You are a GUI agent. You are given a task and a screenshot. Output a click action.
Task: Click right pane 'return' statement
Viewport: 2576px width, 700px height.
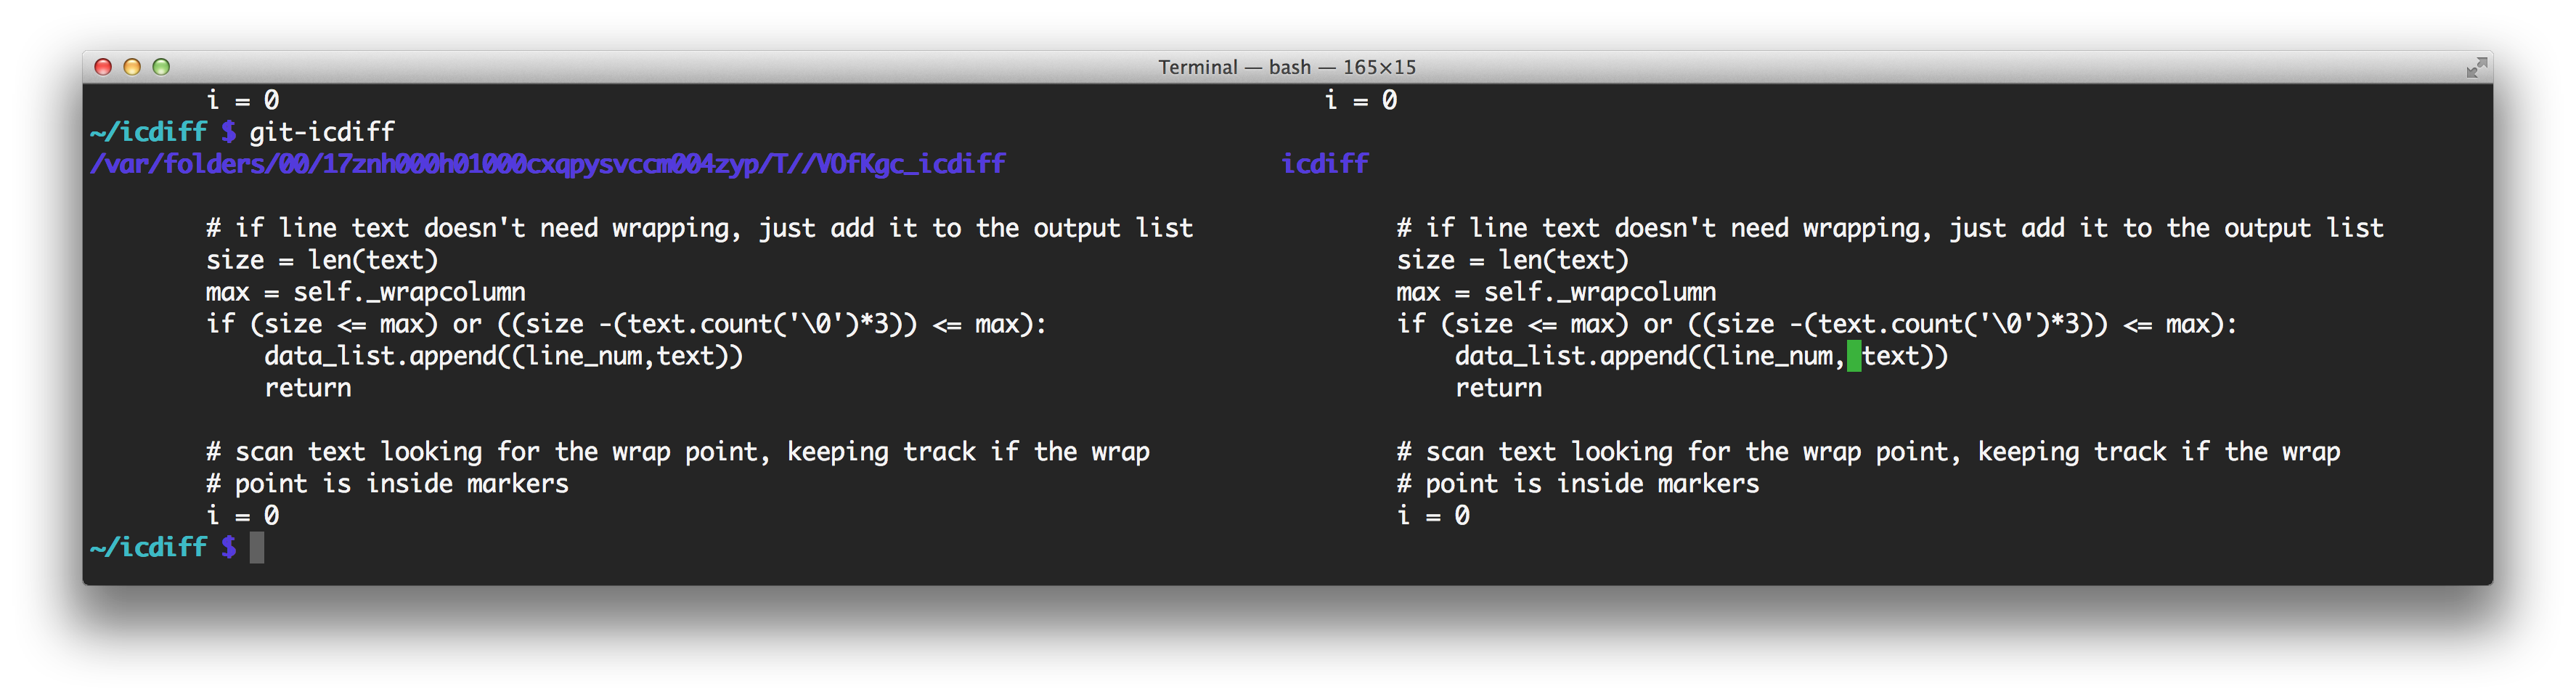coord(1498,388)
